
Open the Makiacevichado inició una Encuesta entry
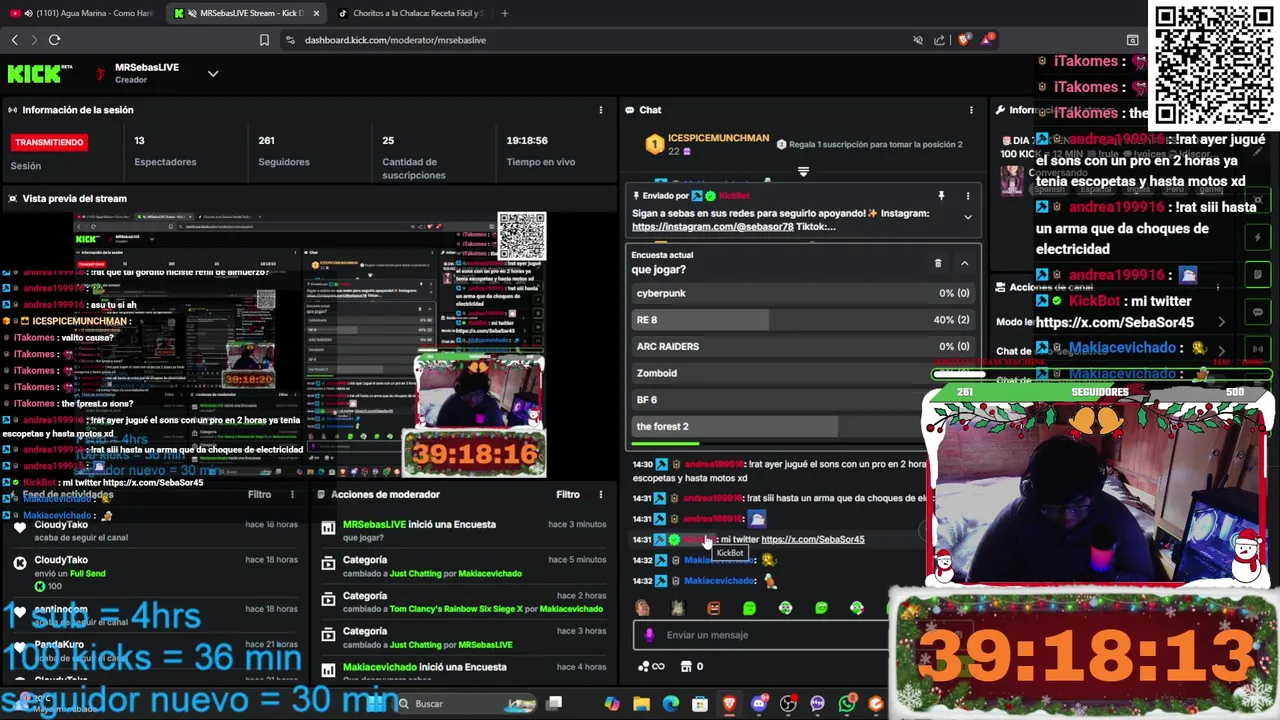coord(464,671)
